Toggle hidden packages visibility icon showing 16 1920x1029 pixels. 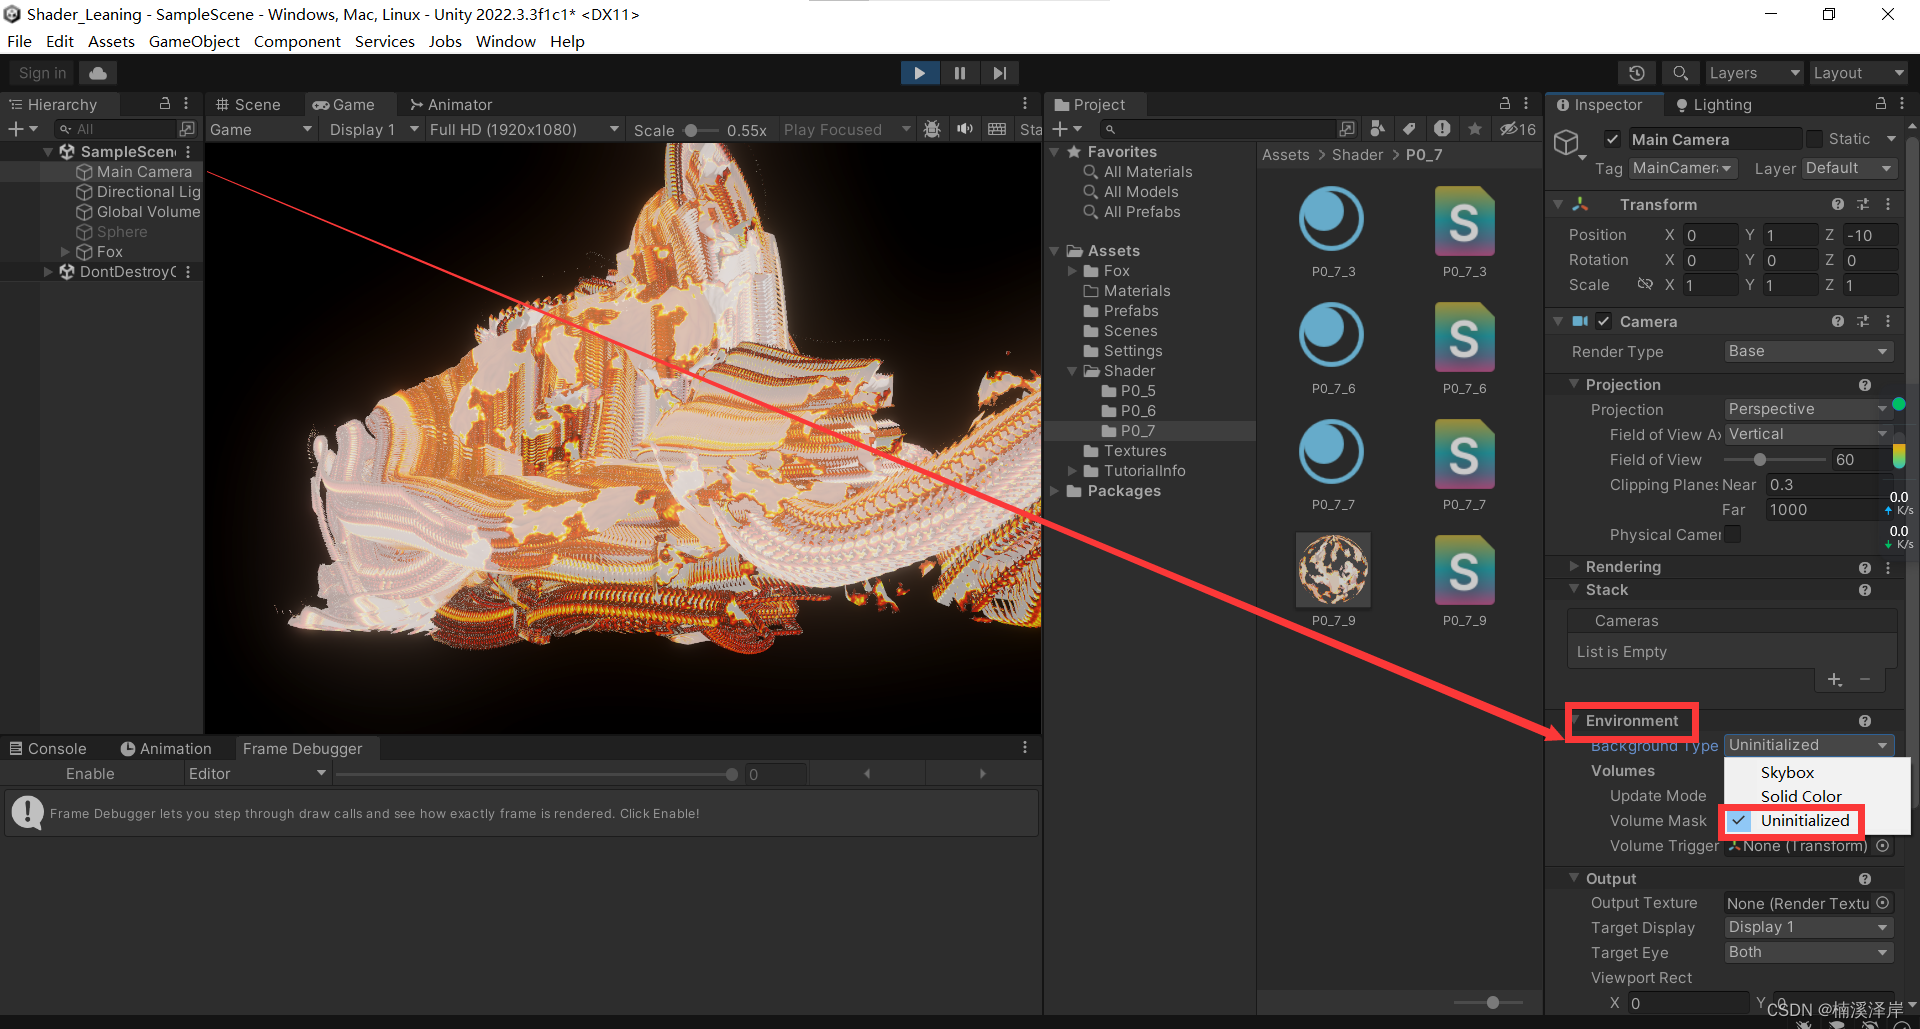click(x=1517, y=129)
